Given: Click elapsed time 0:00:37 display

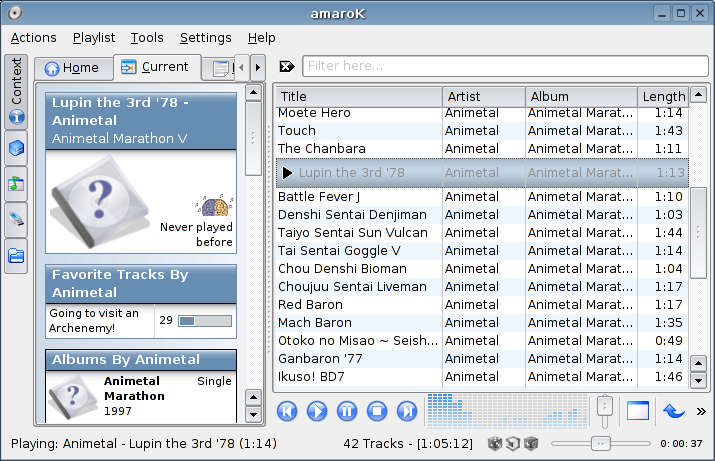Looking at the screenshot, I should click(x=681, y=444).
